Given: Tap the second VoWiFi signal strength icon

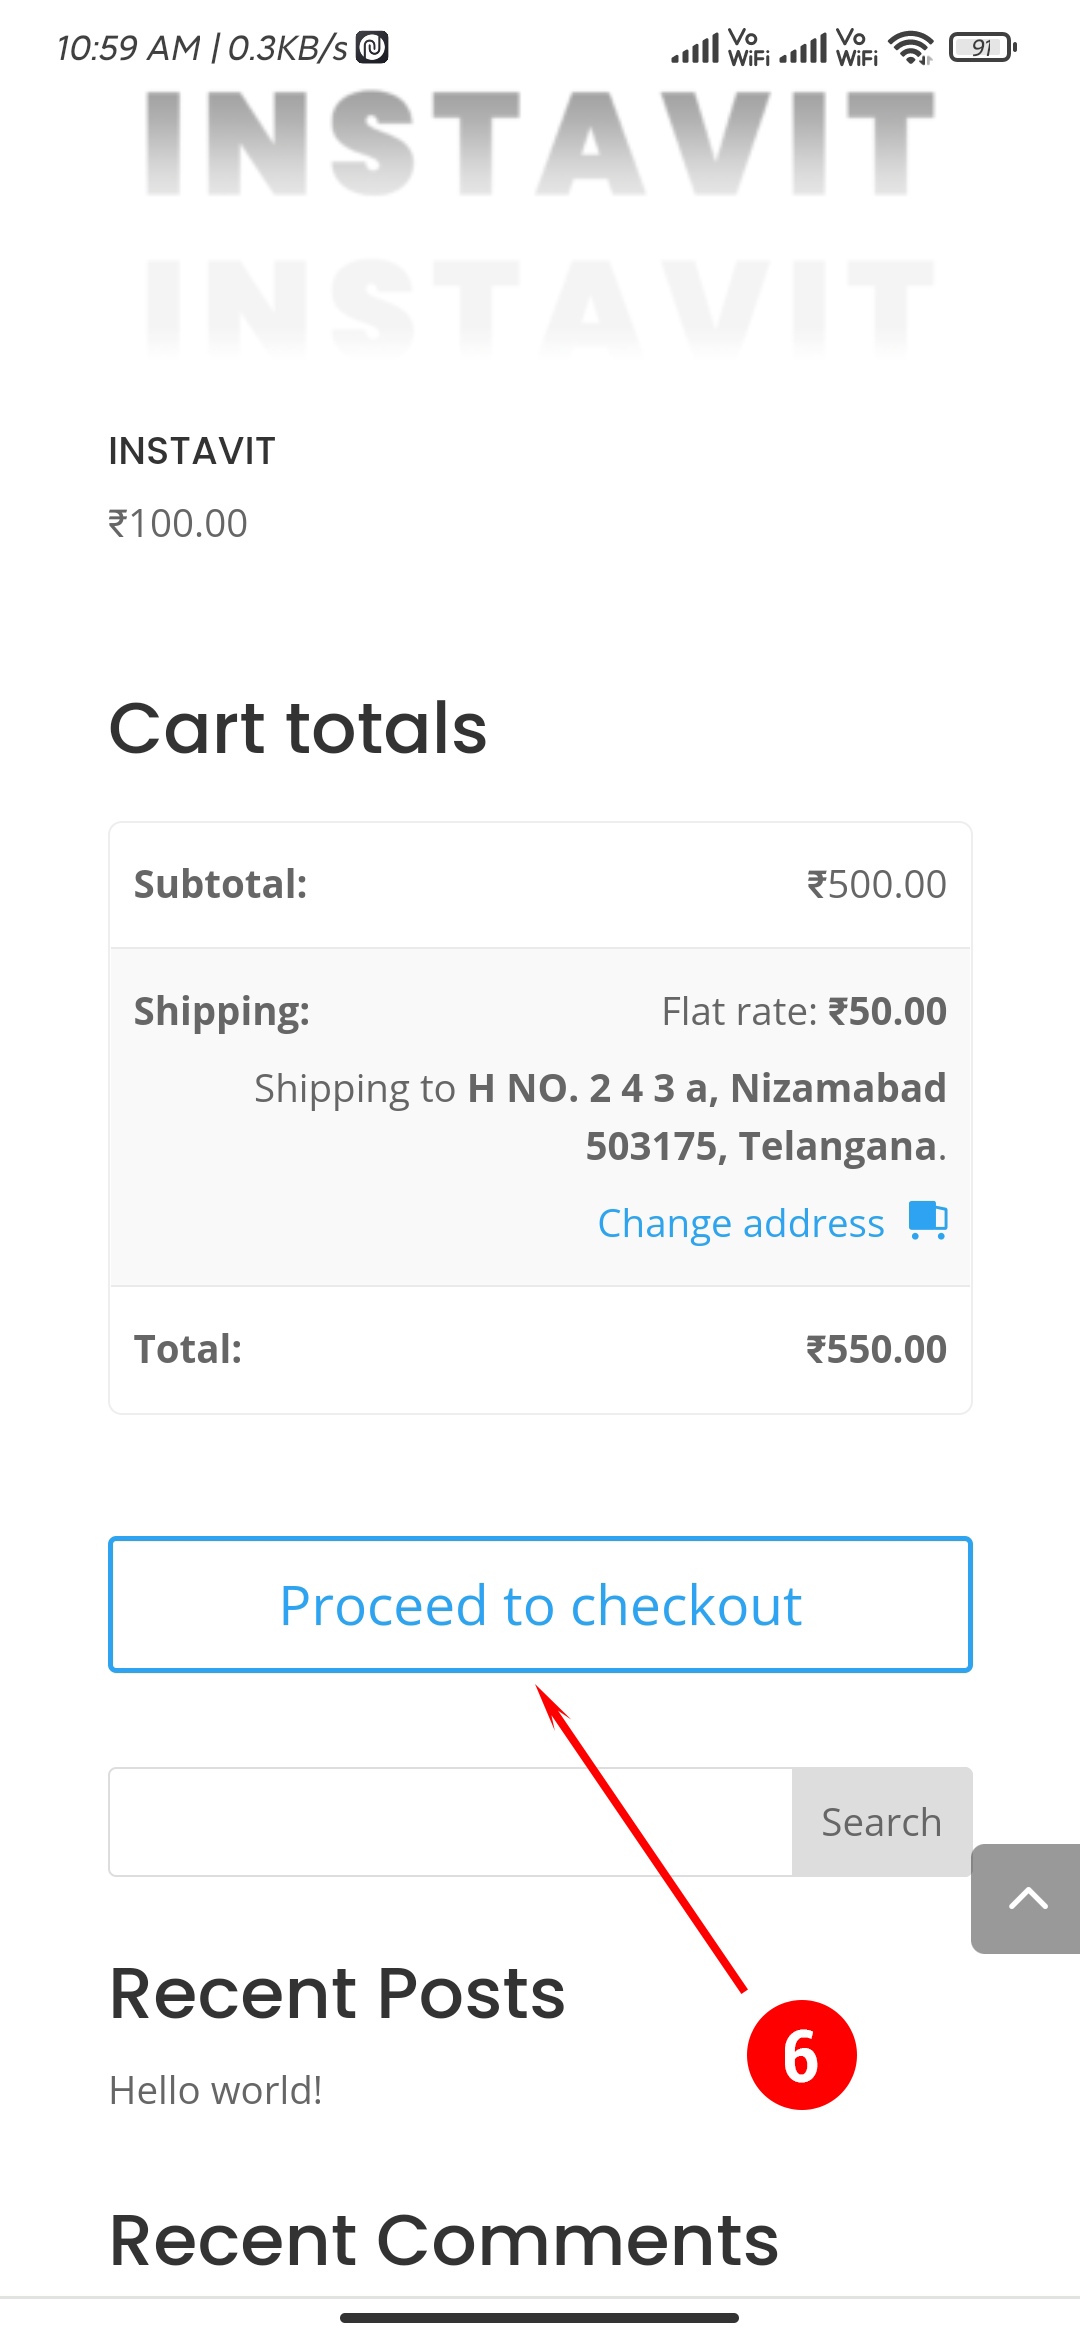Looking at the screenshot, I should coord(828,47).
